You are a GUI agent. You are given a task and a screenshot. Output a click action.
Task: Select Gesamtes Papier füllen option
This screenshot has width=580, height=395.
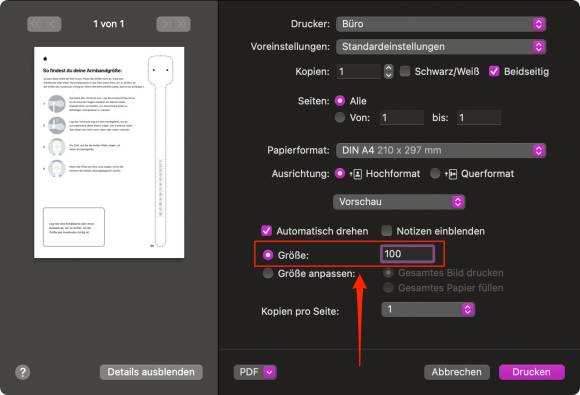(388, 287)
